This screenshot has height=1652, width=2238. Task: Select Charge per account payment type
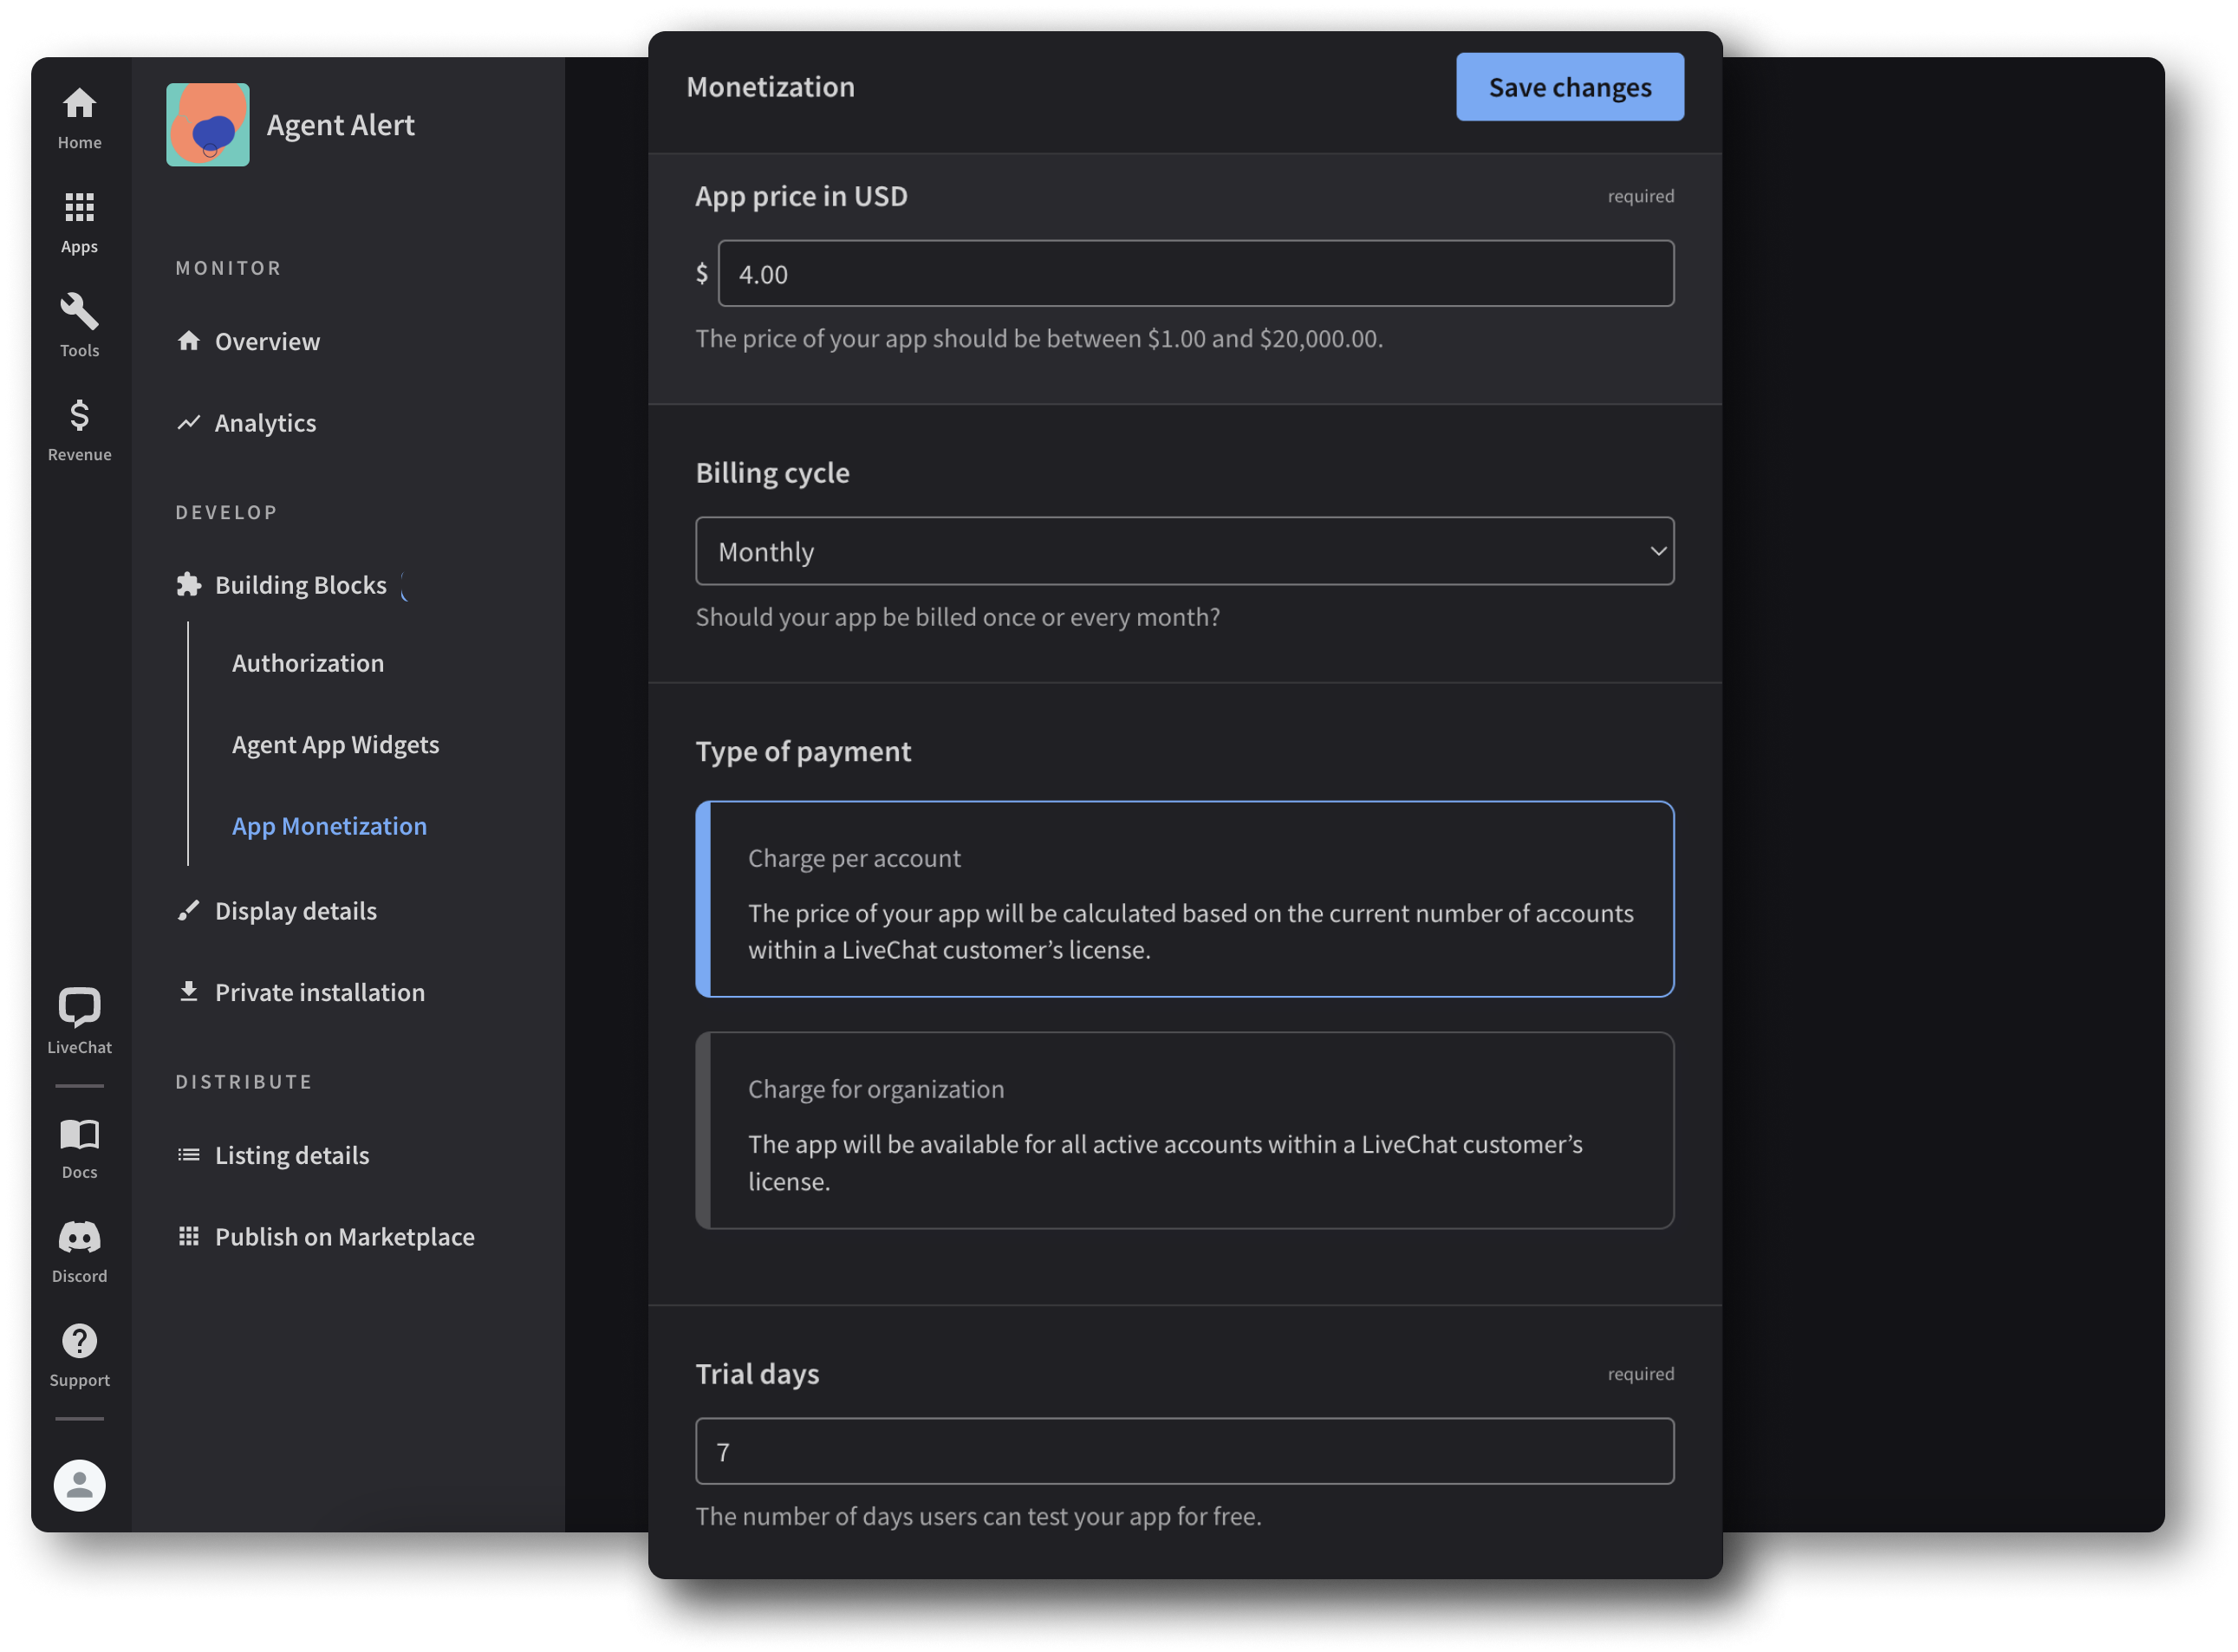pyautogui.click(x=1185, y=900)
